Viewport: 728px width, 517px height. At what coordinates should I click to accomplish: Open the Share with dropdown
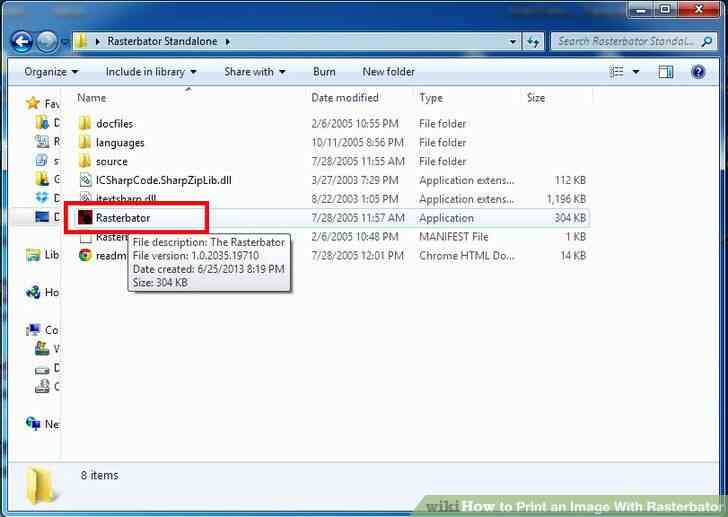(254, 72)
